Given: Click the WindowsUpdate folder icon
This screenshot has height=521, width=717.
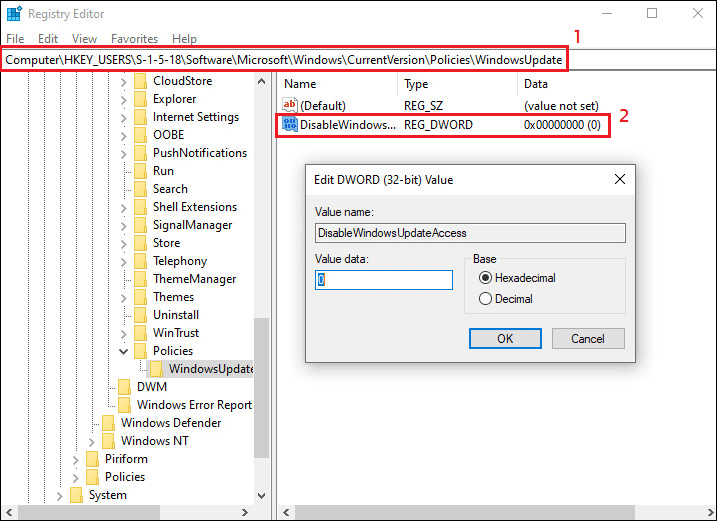Looking at the screenshot, I should coord(156,369).
